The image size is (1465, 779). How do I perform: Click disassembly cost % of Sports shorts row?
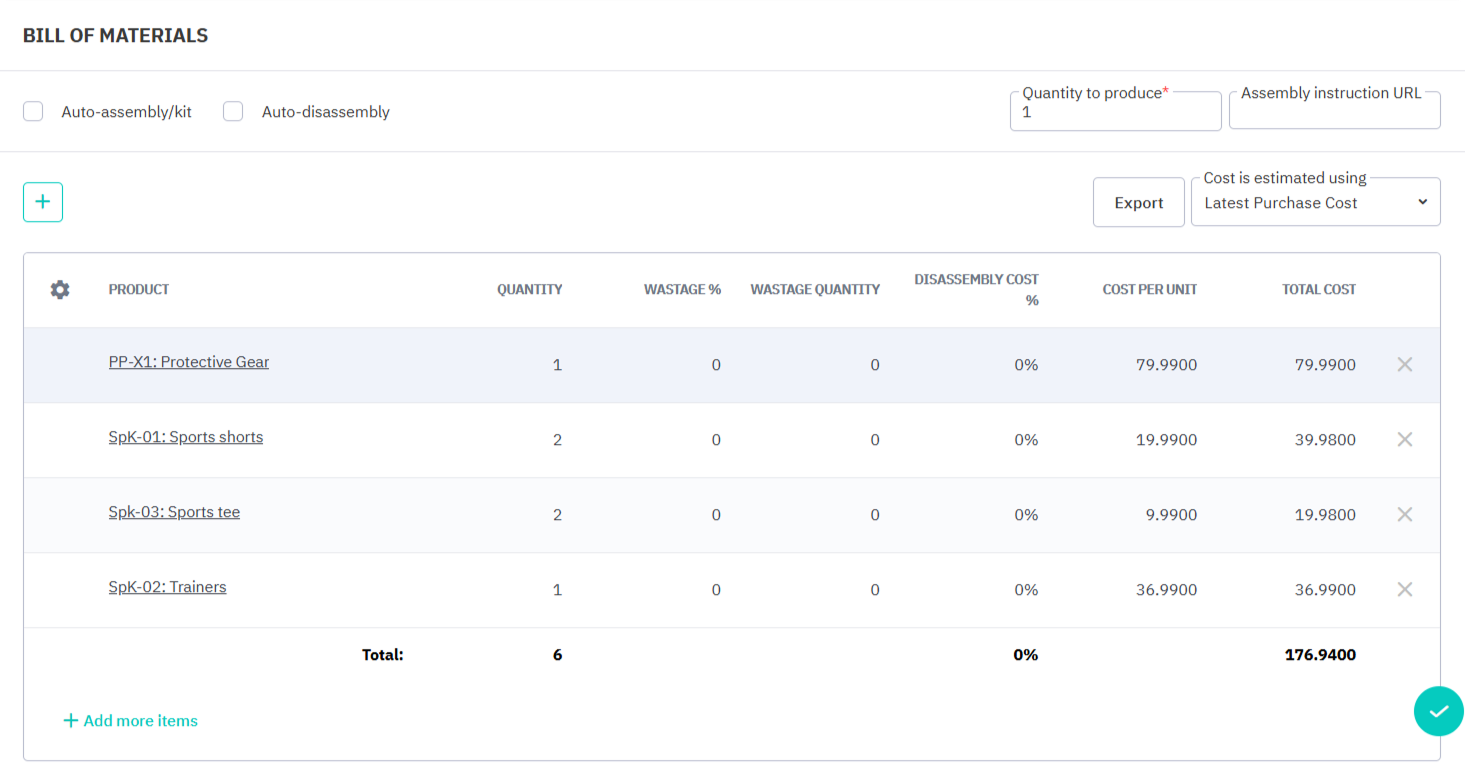coord(1026,441)
